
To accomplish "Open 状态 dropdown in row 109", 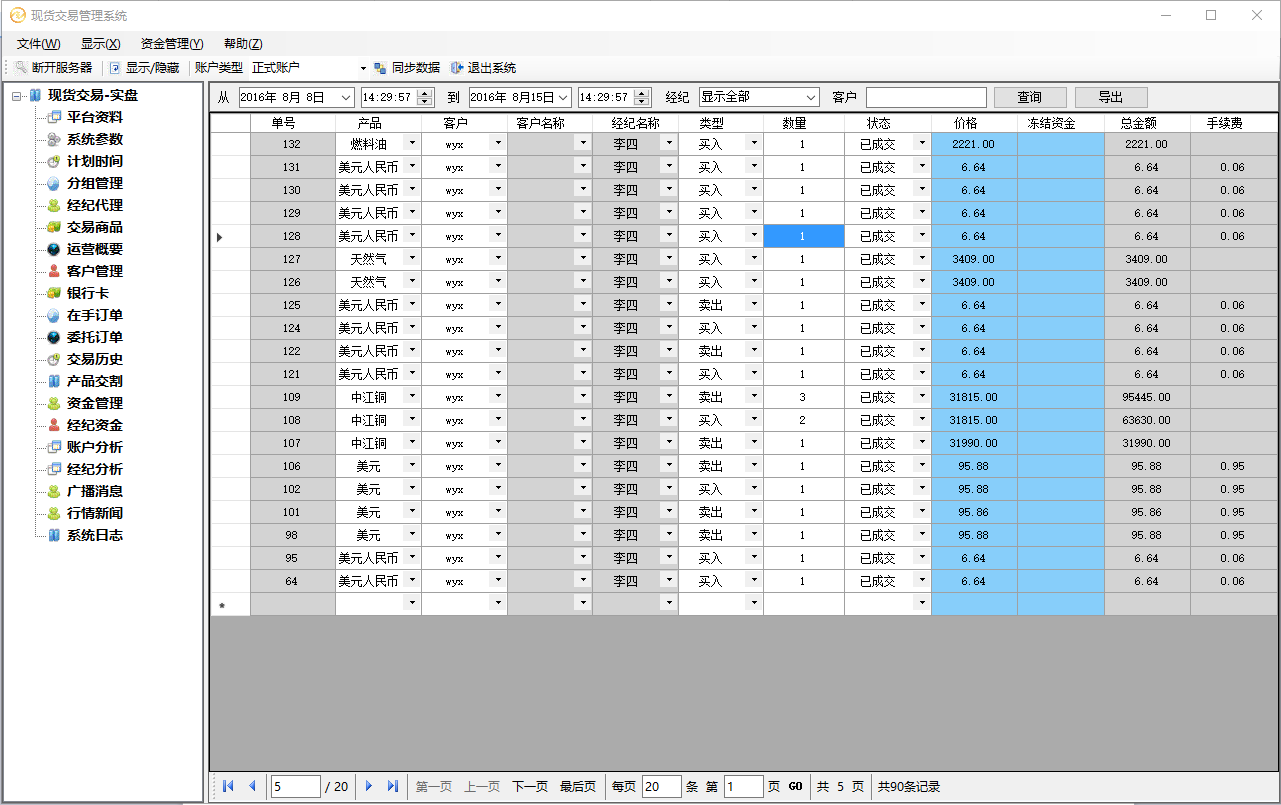I will (x=921, y=396).
